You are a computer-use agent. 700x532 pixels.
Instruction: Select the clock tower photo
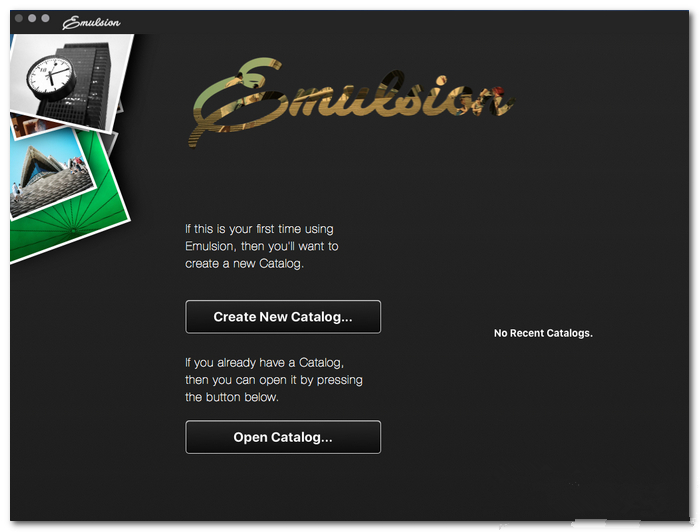[x=71, y=83]
